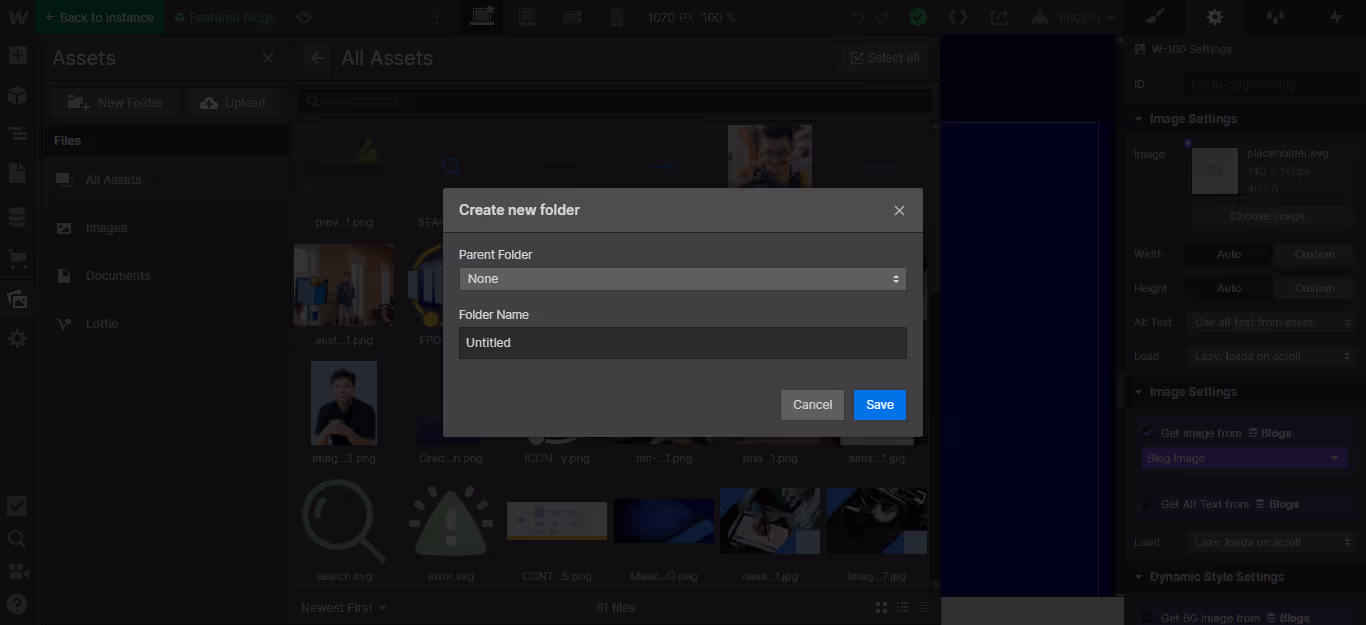Click Save in Create new folder

(x=880, y=405)
